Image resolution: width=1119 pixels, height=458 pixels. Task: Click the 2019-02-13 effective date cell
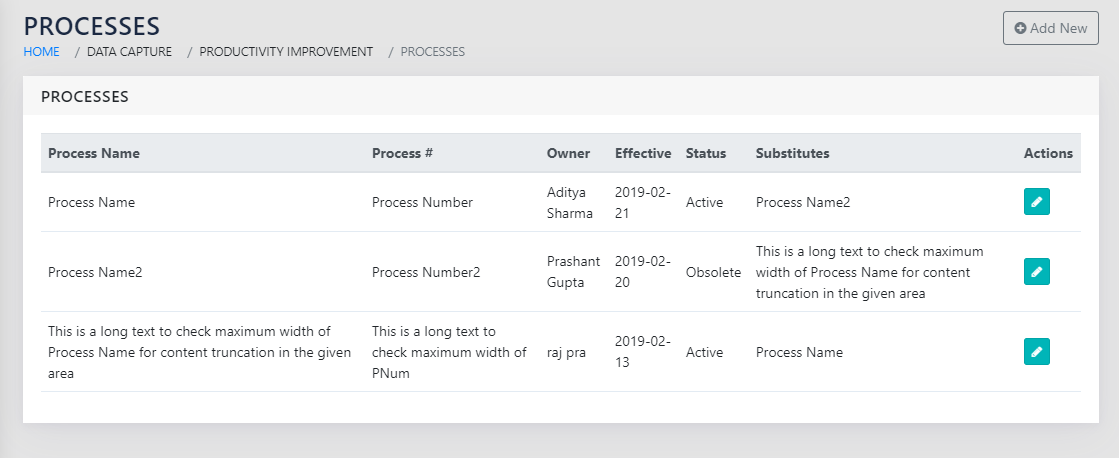click(x=643, y=352)
